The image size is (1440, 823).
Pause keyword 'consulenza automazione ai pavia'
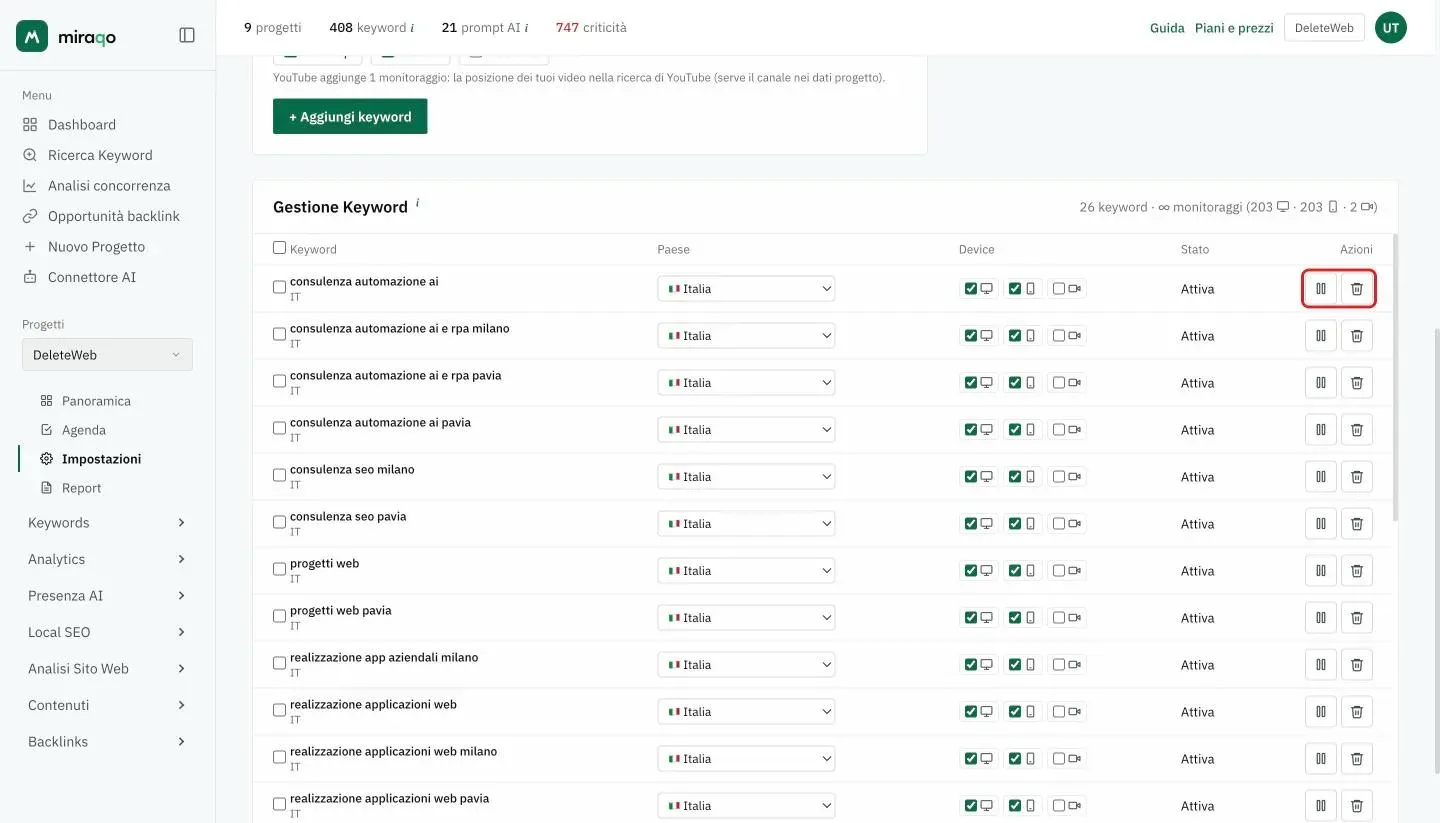click(1321, 430)
